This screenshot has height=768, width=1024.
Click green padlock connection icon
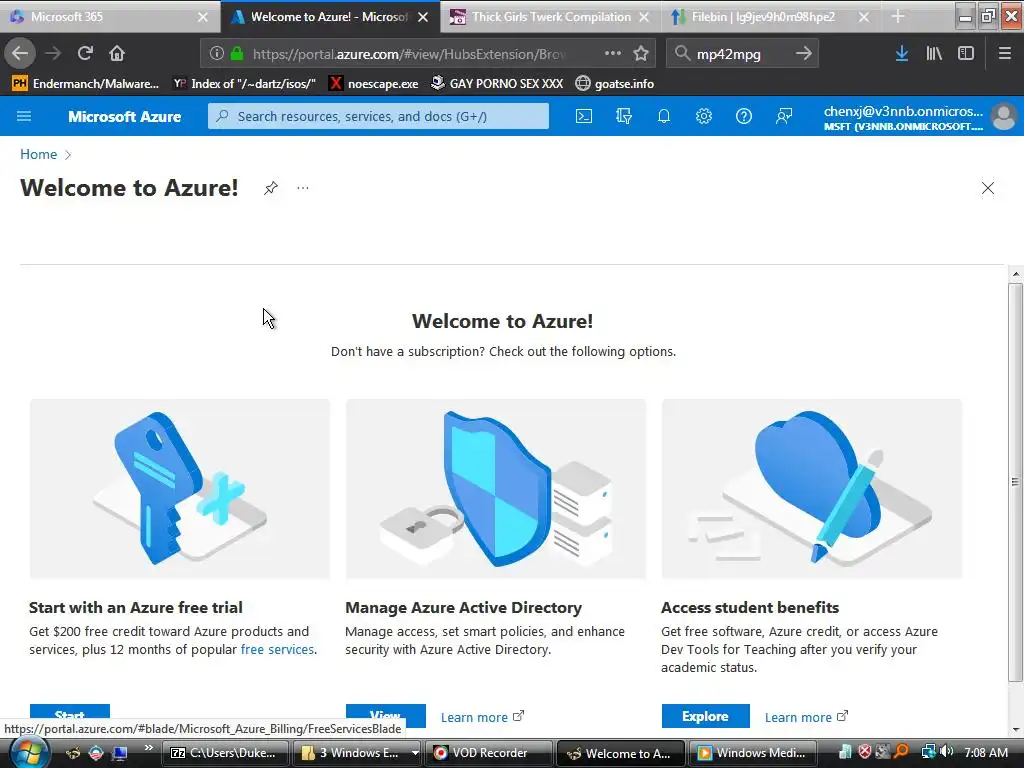point(237,54)
